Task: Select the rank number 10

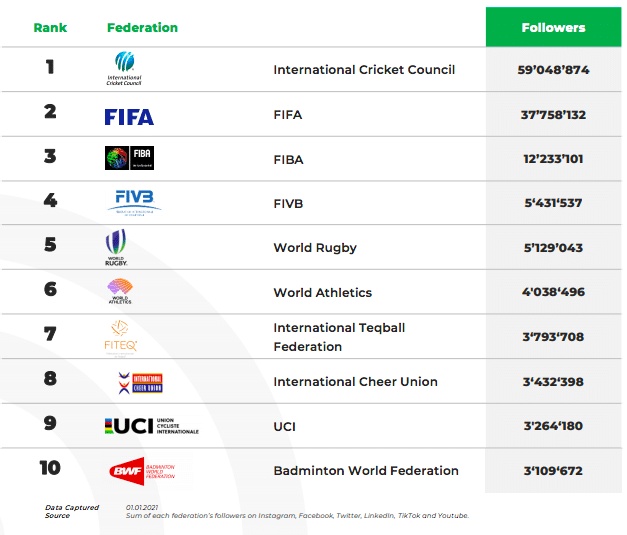Action: coord(50,467)
